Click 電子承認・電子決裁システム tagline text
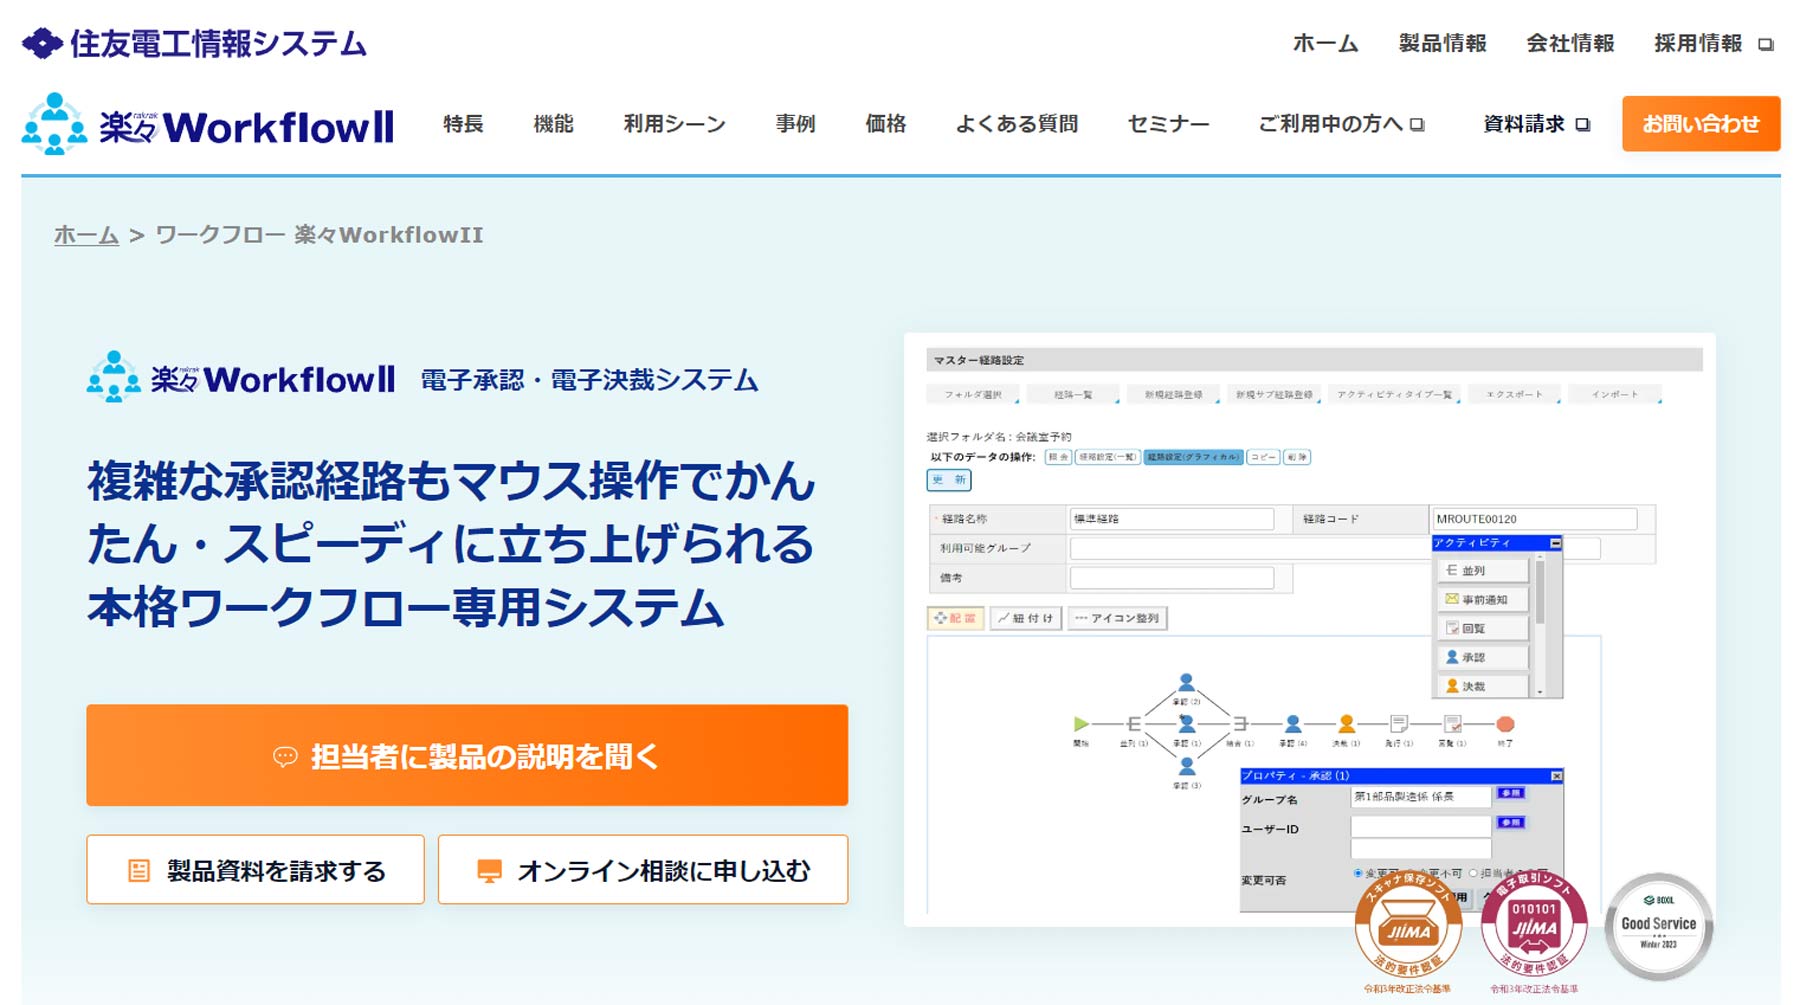1800x1005 pixels. pyautogui.click(x=589, y=380)
